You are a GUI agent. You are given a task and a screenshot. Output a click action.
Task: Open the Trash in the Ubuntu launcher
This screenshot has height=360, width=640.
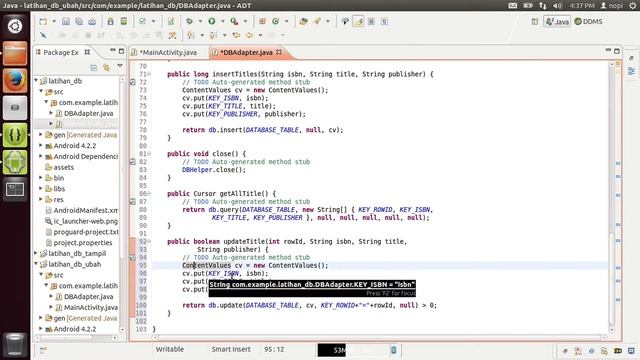(x=15, y=344)
